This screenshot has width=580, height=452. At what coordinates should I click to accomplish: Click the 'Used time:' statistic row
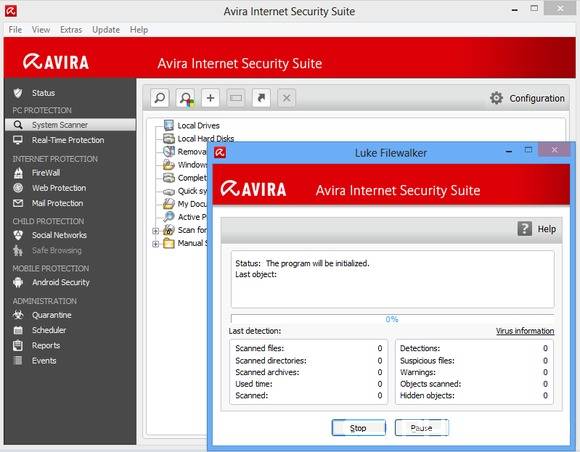[x=309, y=384]
